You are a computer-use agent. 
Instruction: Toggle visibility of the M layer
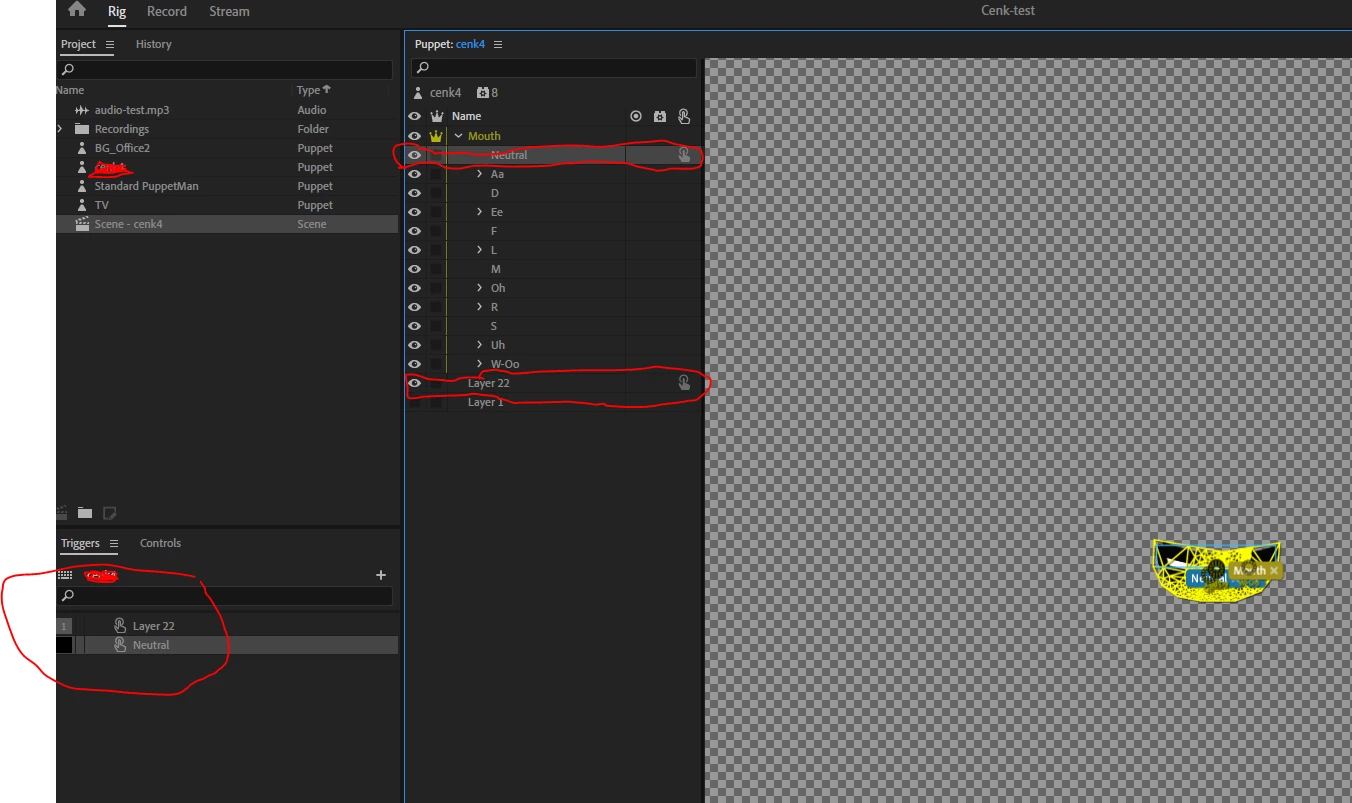(x=415, y=269)
